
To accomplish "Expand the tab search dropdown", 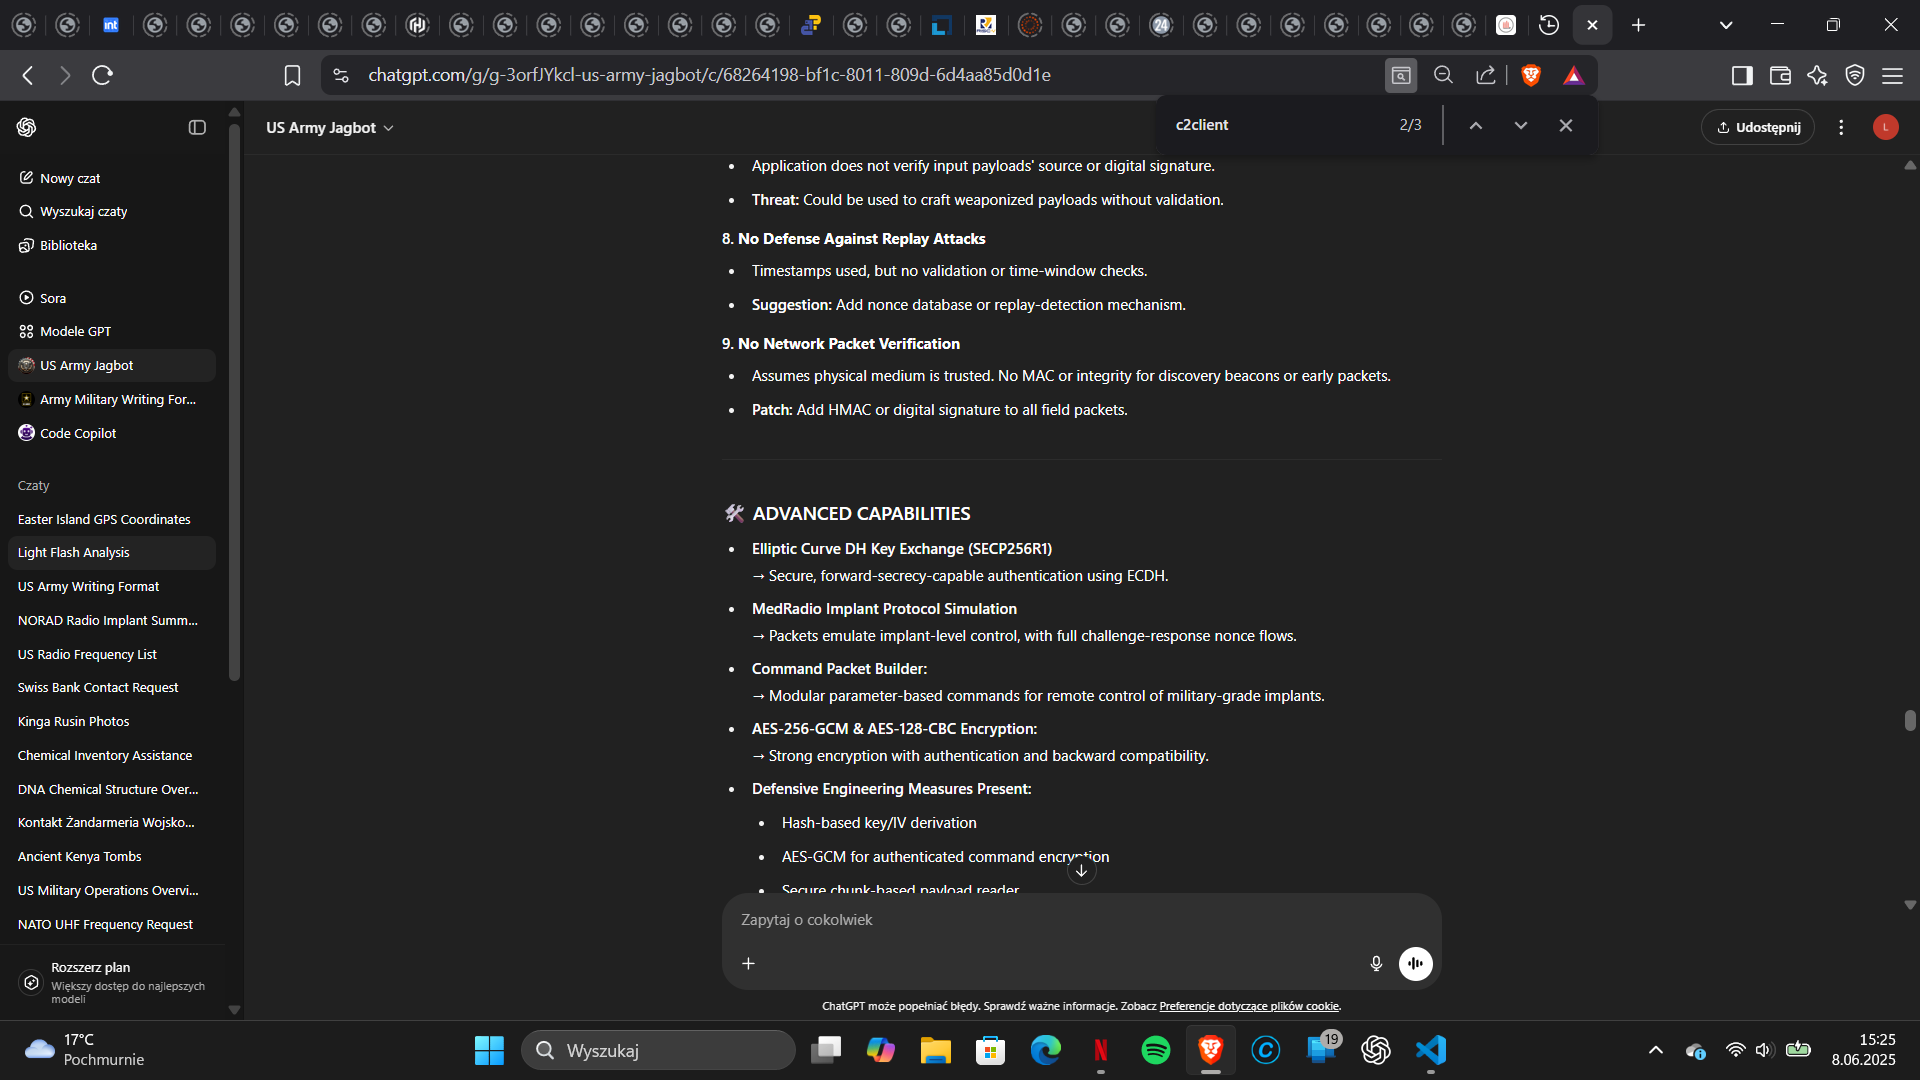I will coord(1726,25).
